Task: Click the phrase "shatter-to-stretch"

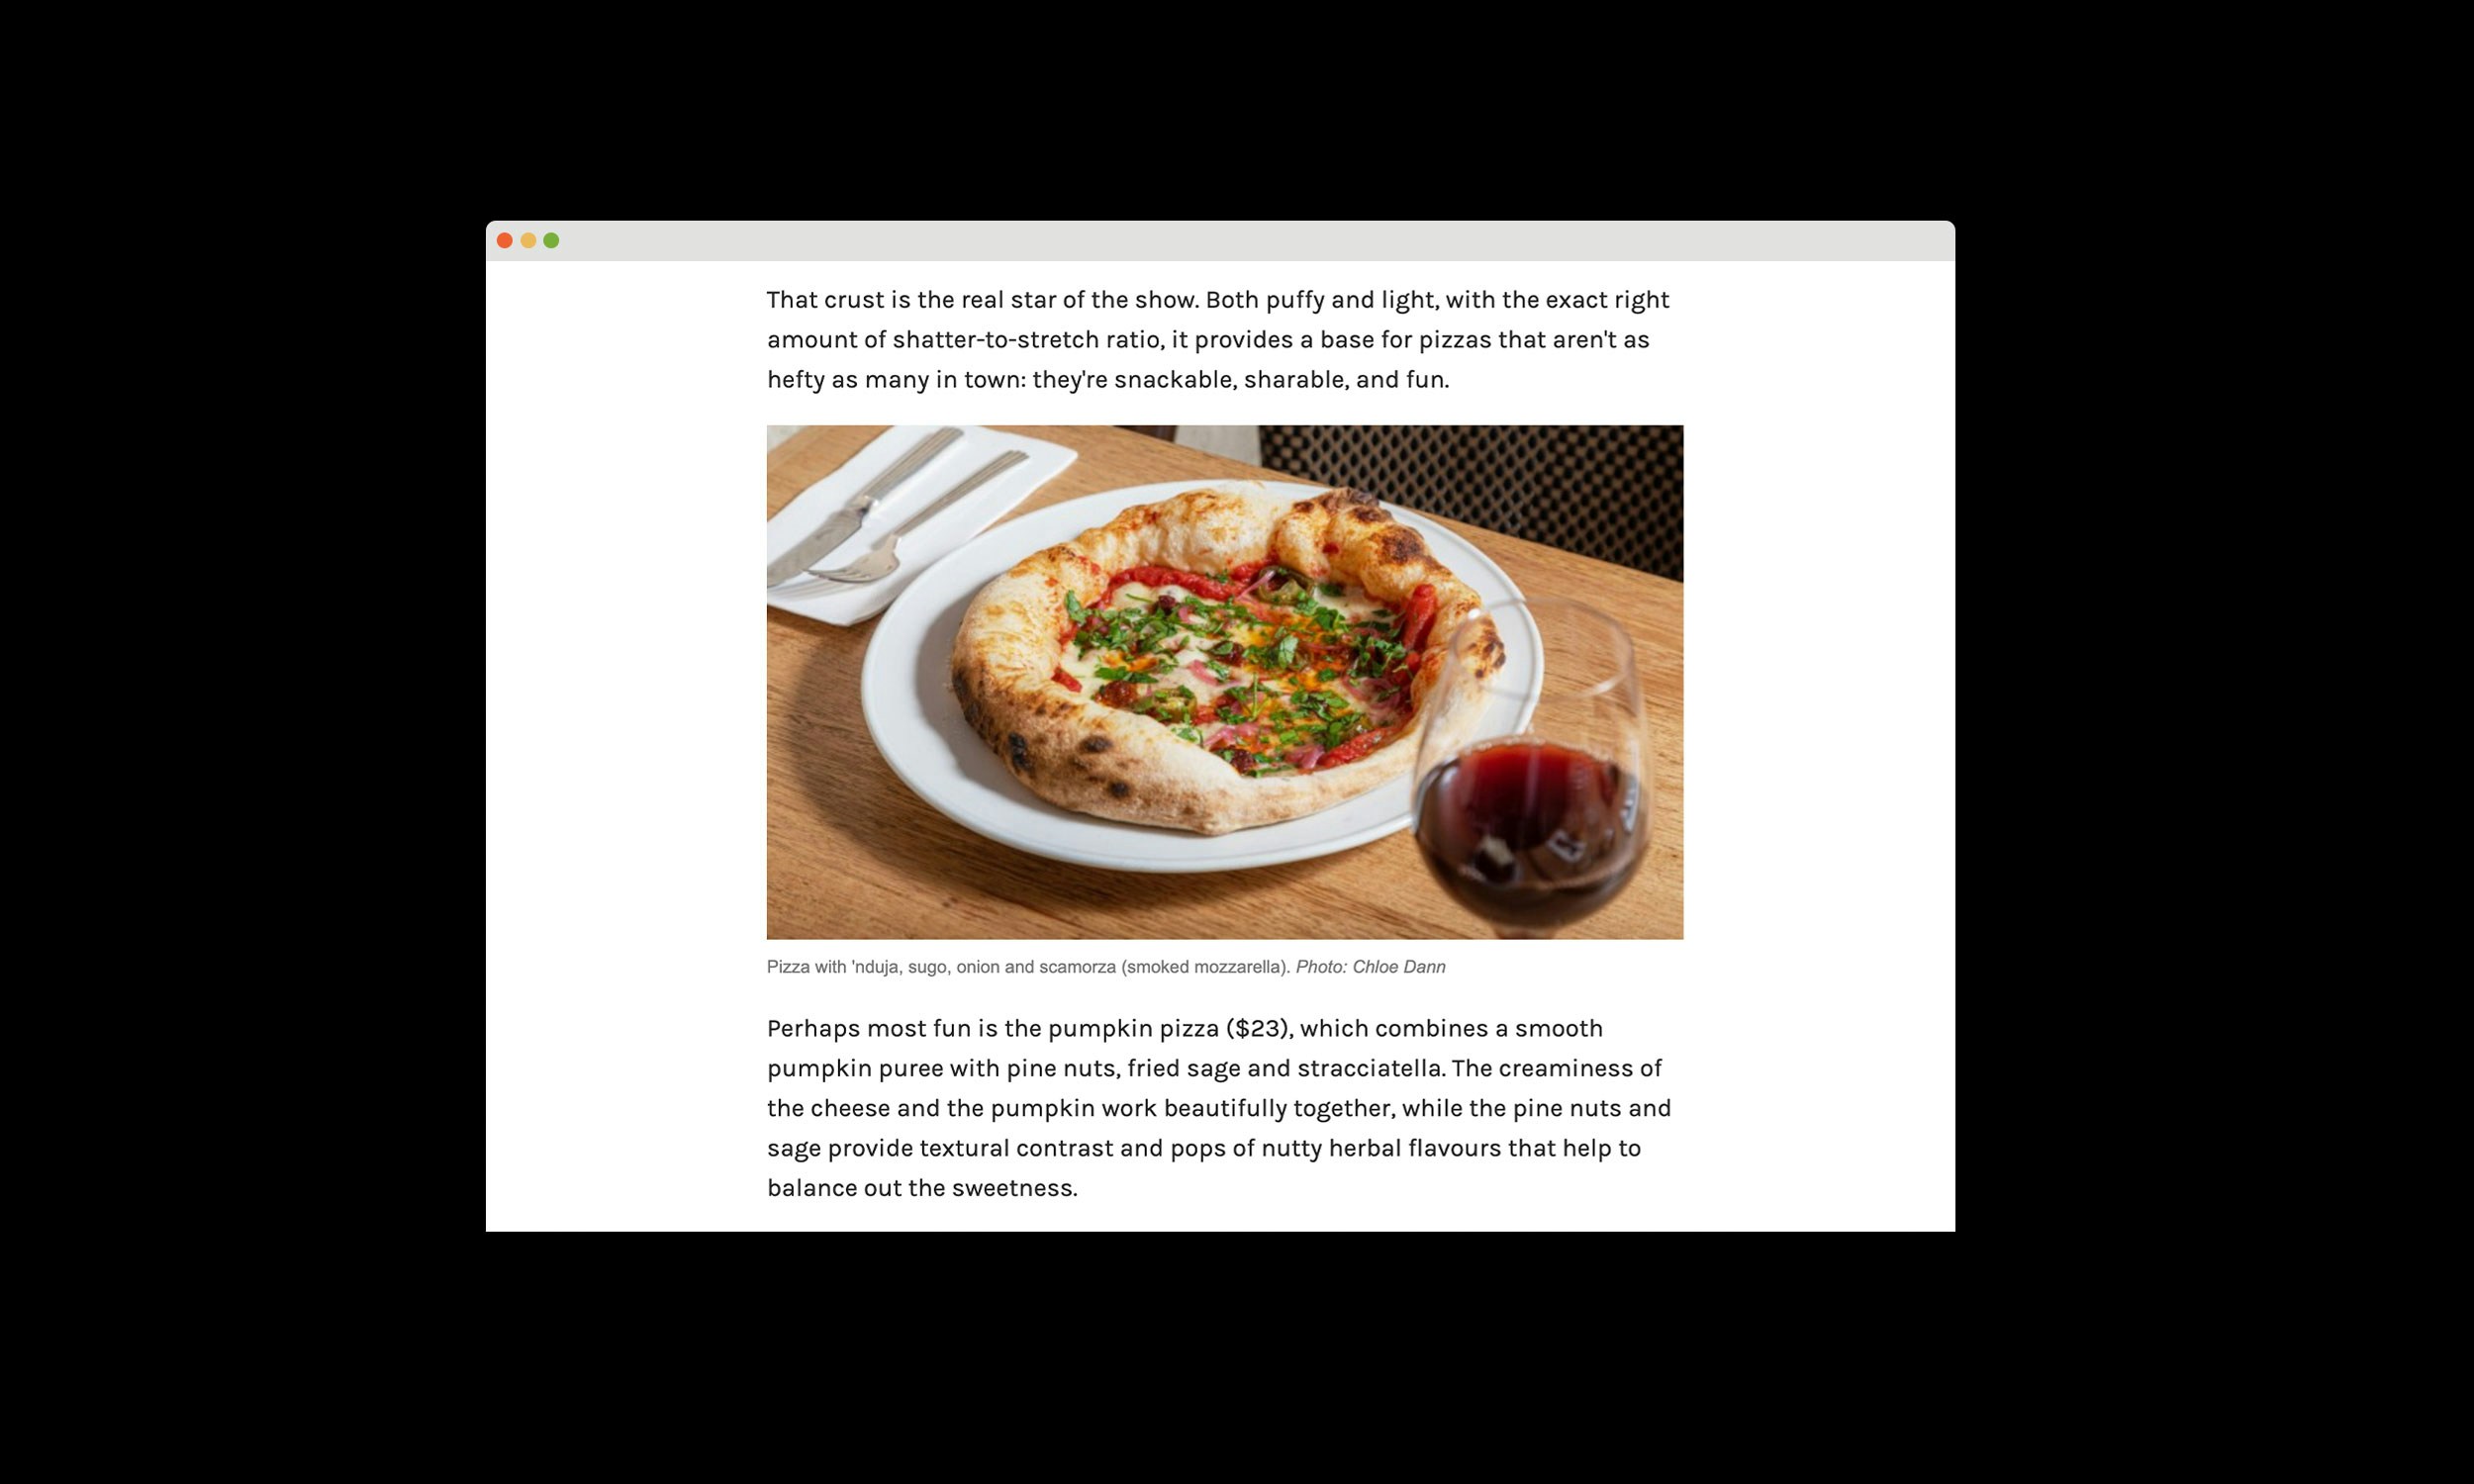Action: tap(996, 340)
